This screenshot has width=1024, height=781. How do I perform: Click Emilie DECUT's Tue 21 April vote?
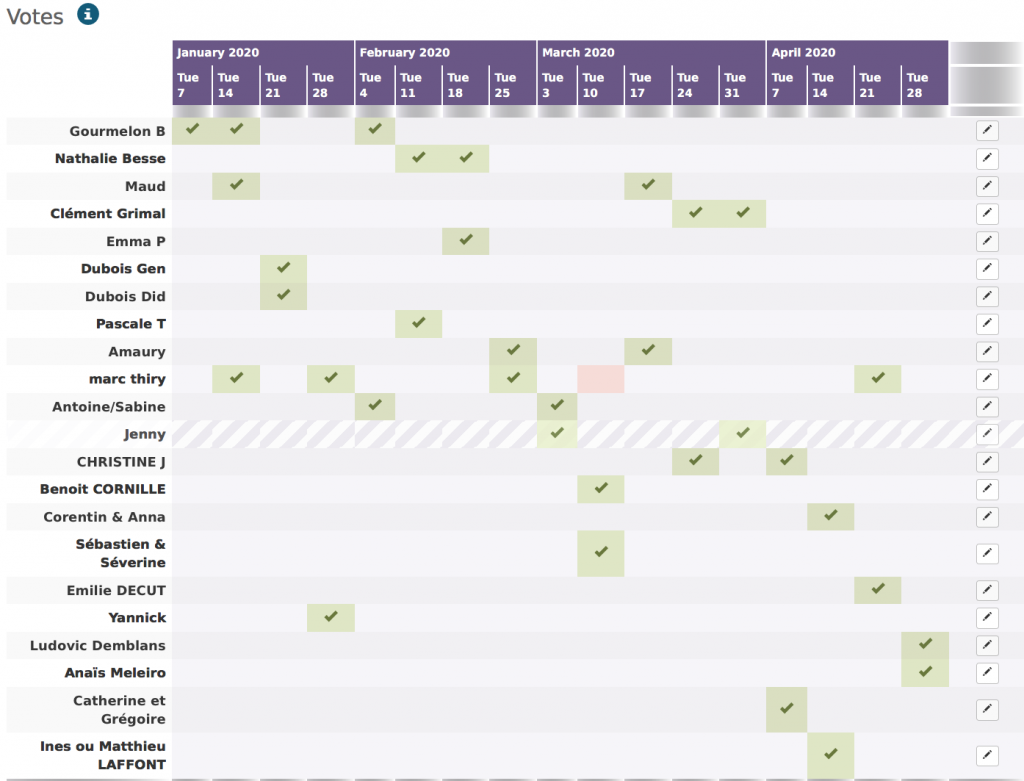(x=878, y=589)
